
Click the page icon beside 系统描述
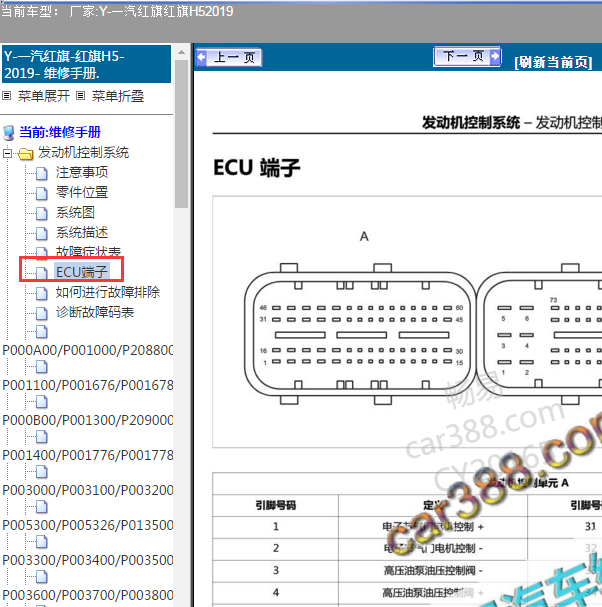click(42, 233)
